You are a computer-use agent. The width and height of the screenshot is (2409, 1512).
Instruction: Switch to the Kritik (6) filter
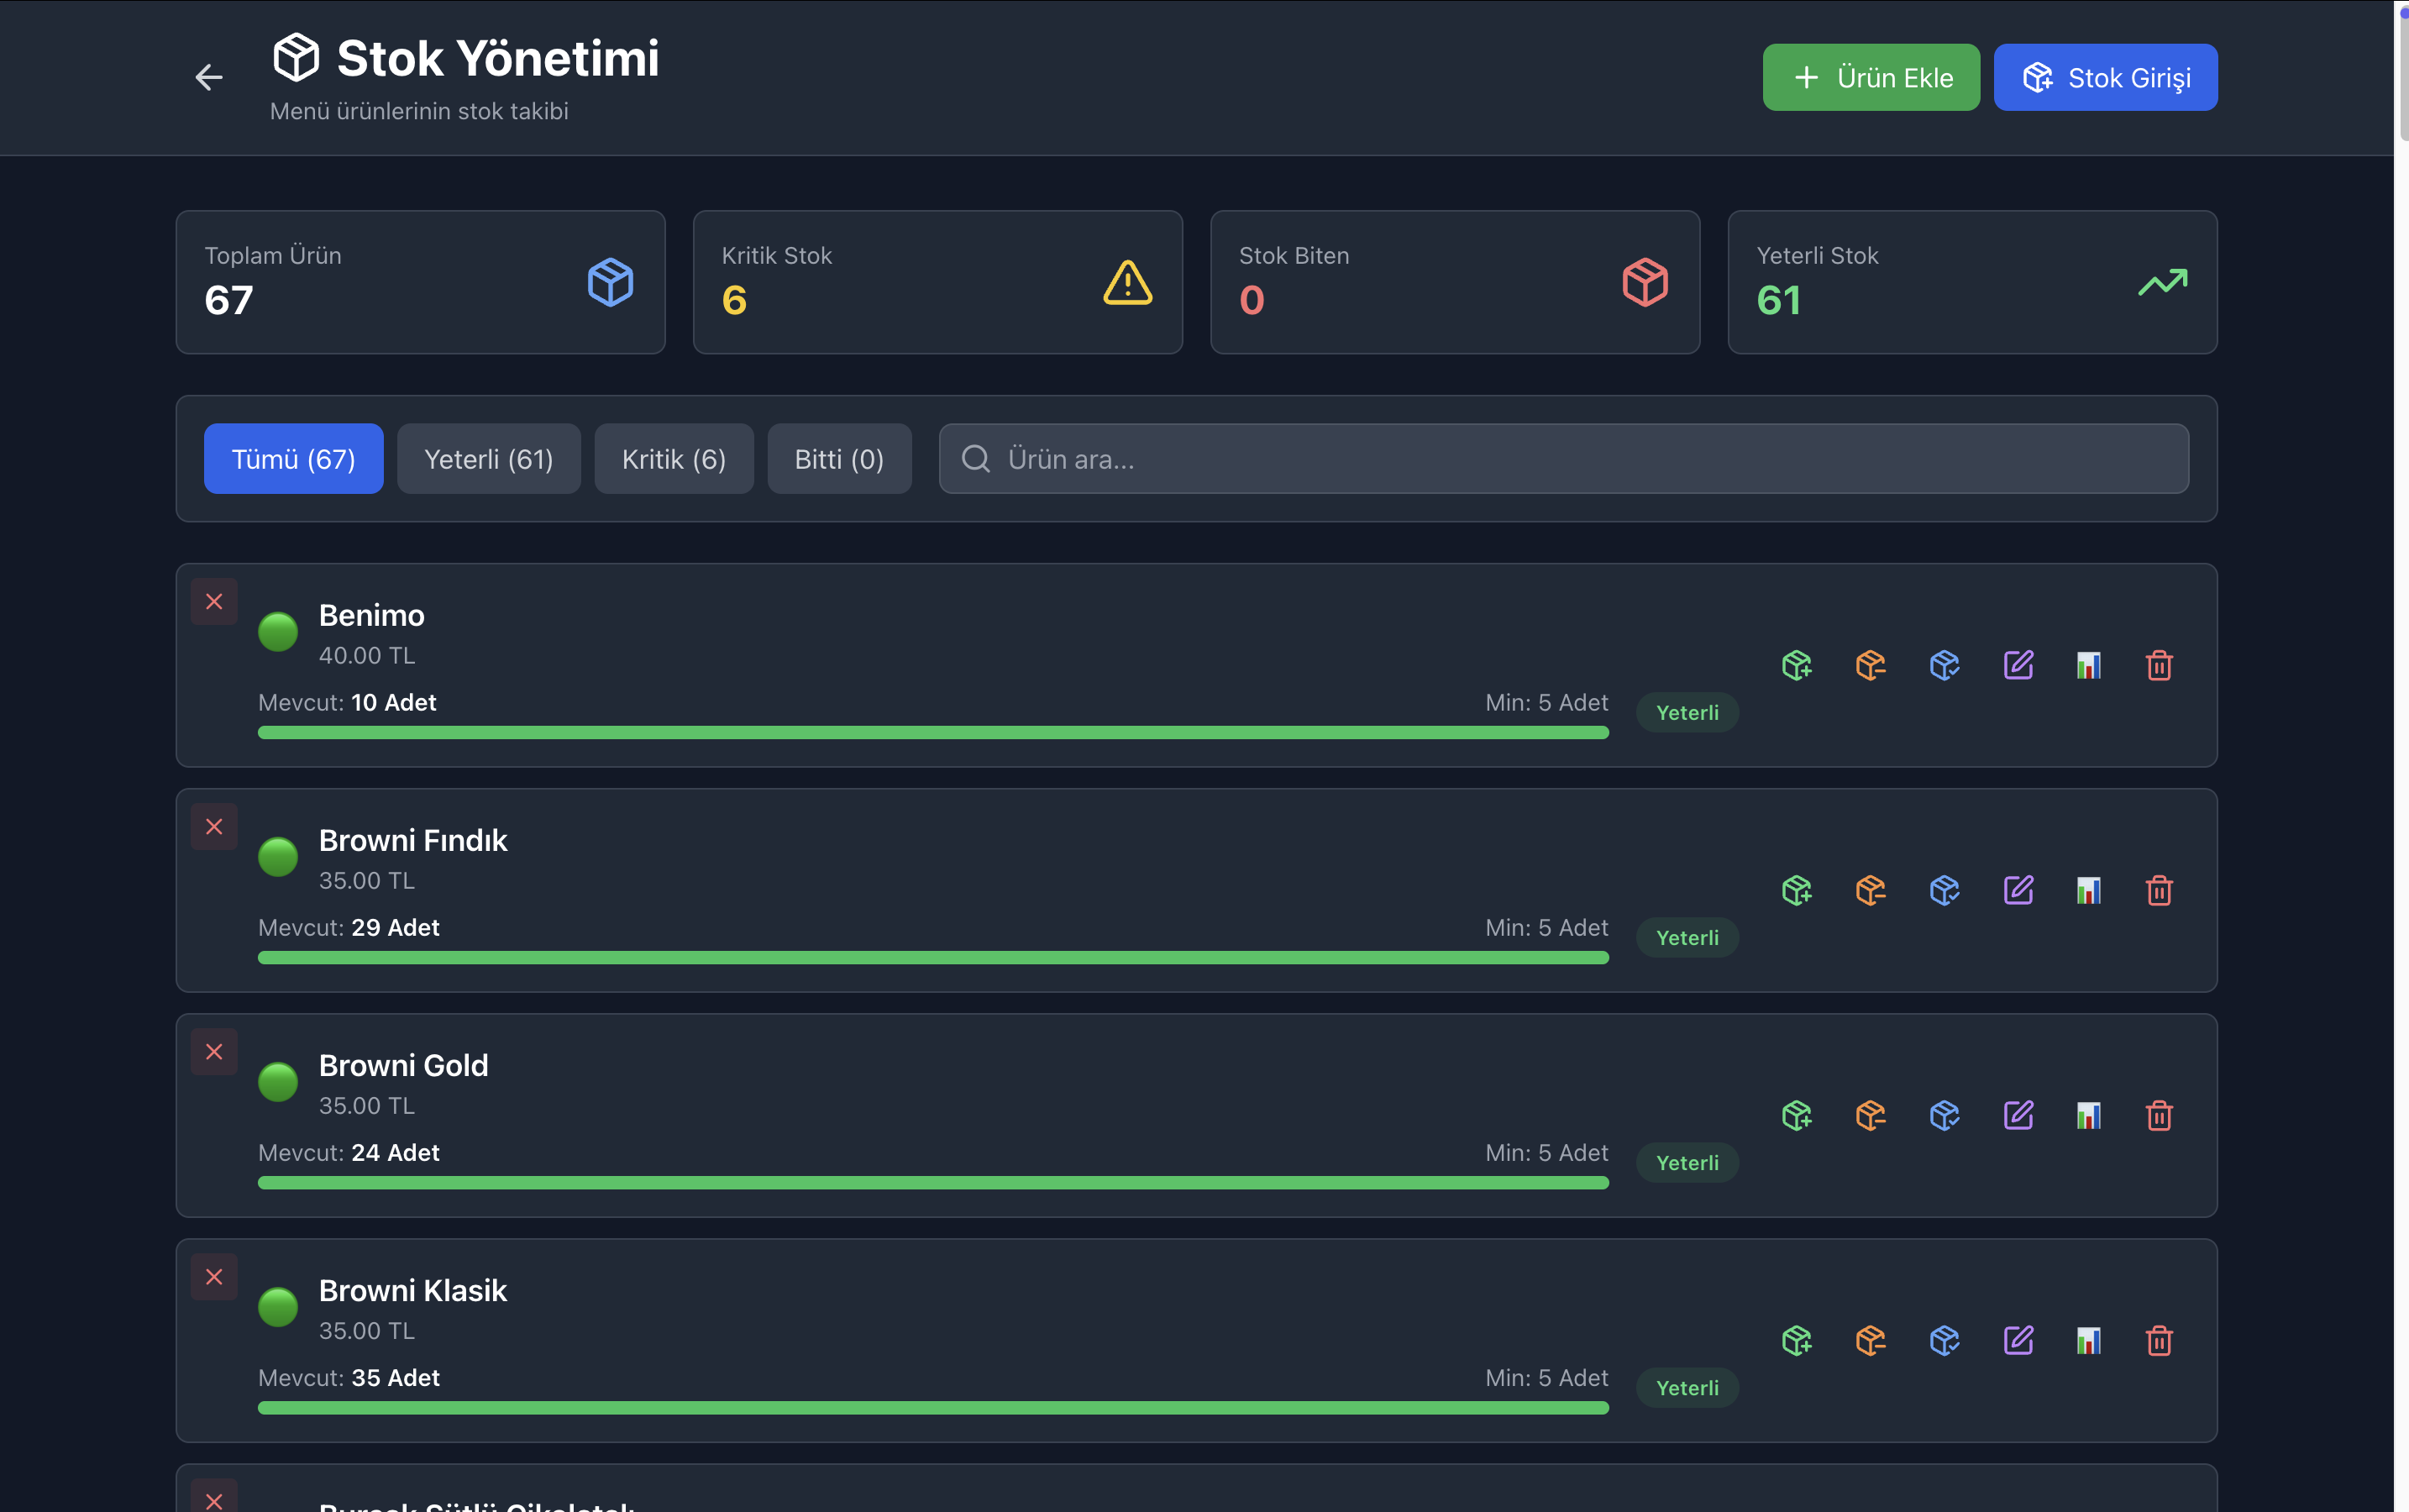click(x=673, y=459)
